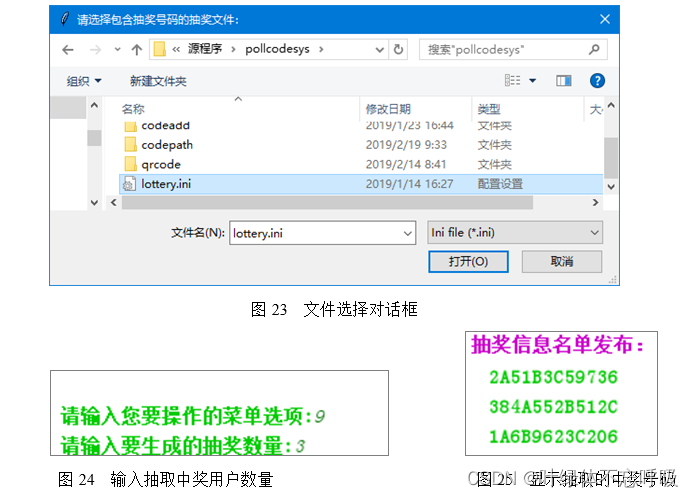
Task: Click the lottery.ini file icon
Action: point(129,184)
